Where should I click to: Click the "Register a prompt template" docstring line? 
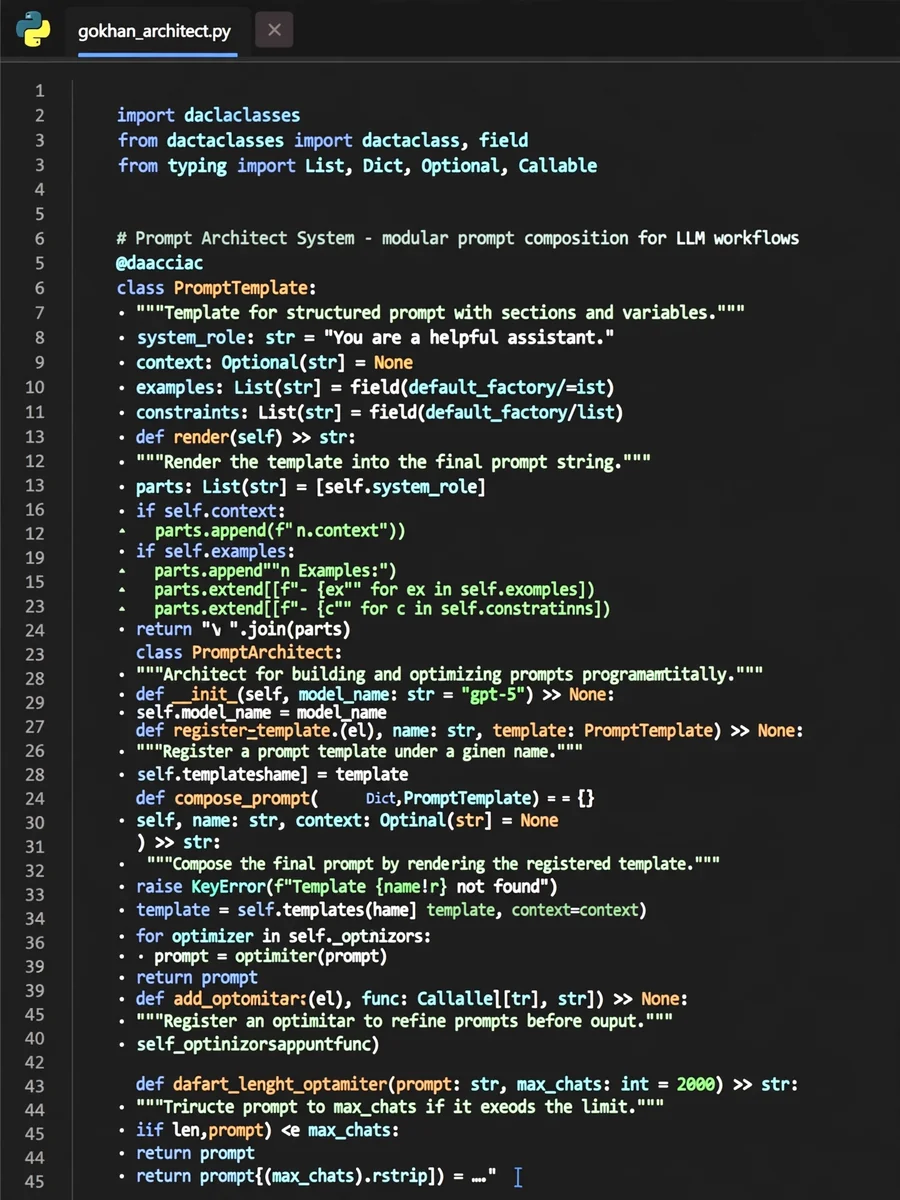coord(359,750)
